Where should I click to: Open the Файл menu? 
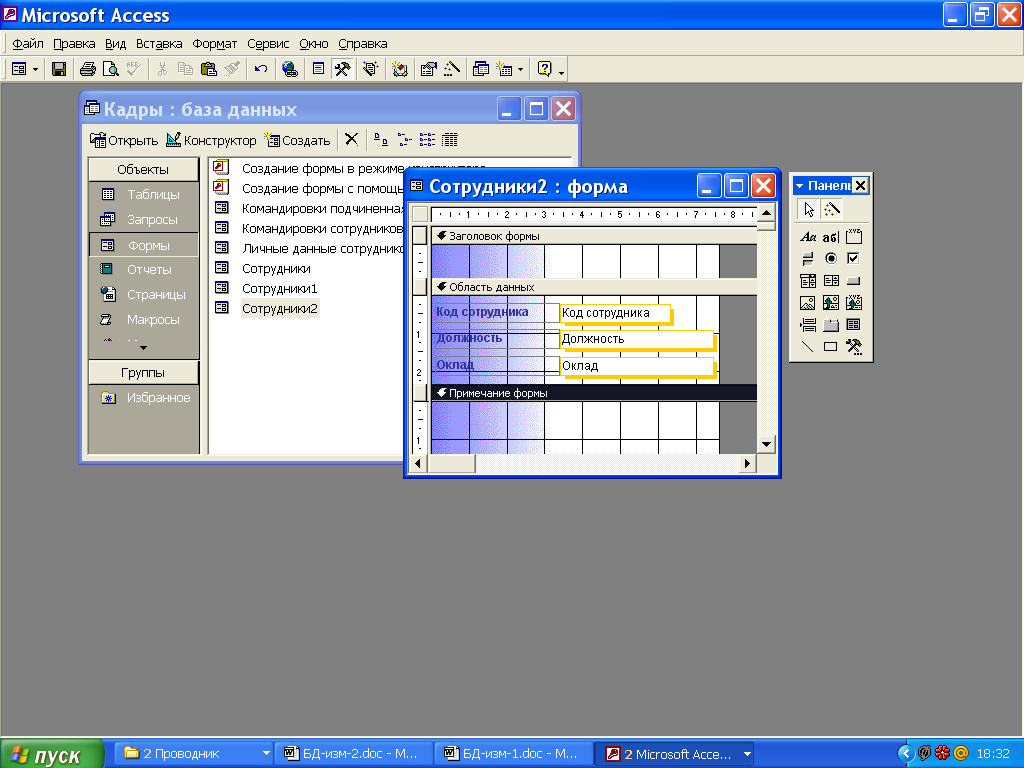click(x=28, y=44)
